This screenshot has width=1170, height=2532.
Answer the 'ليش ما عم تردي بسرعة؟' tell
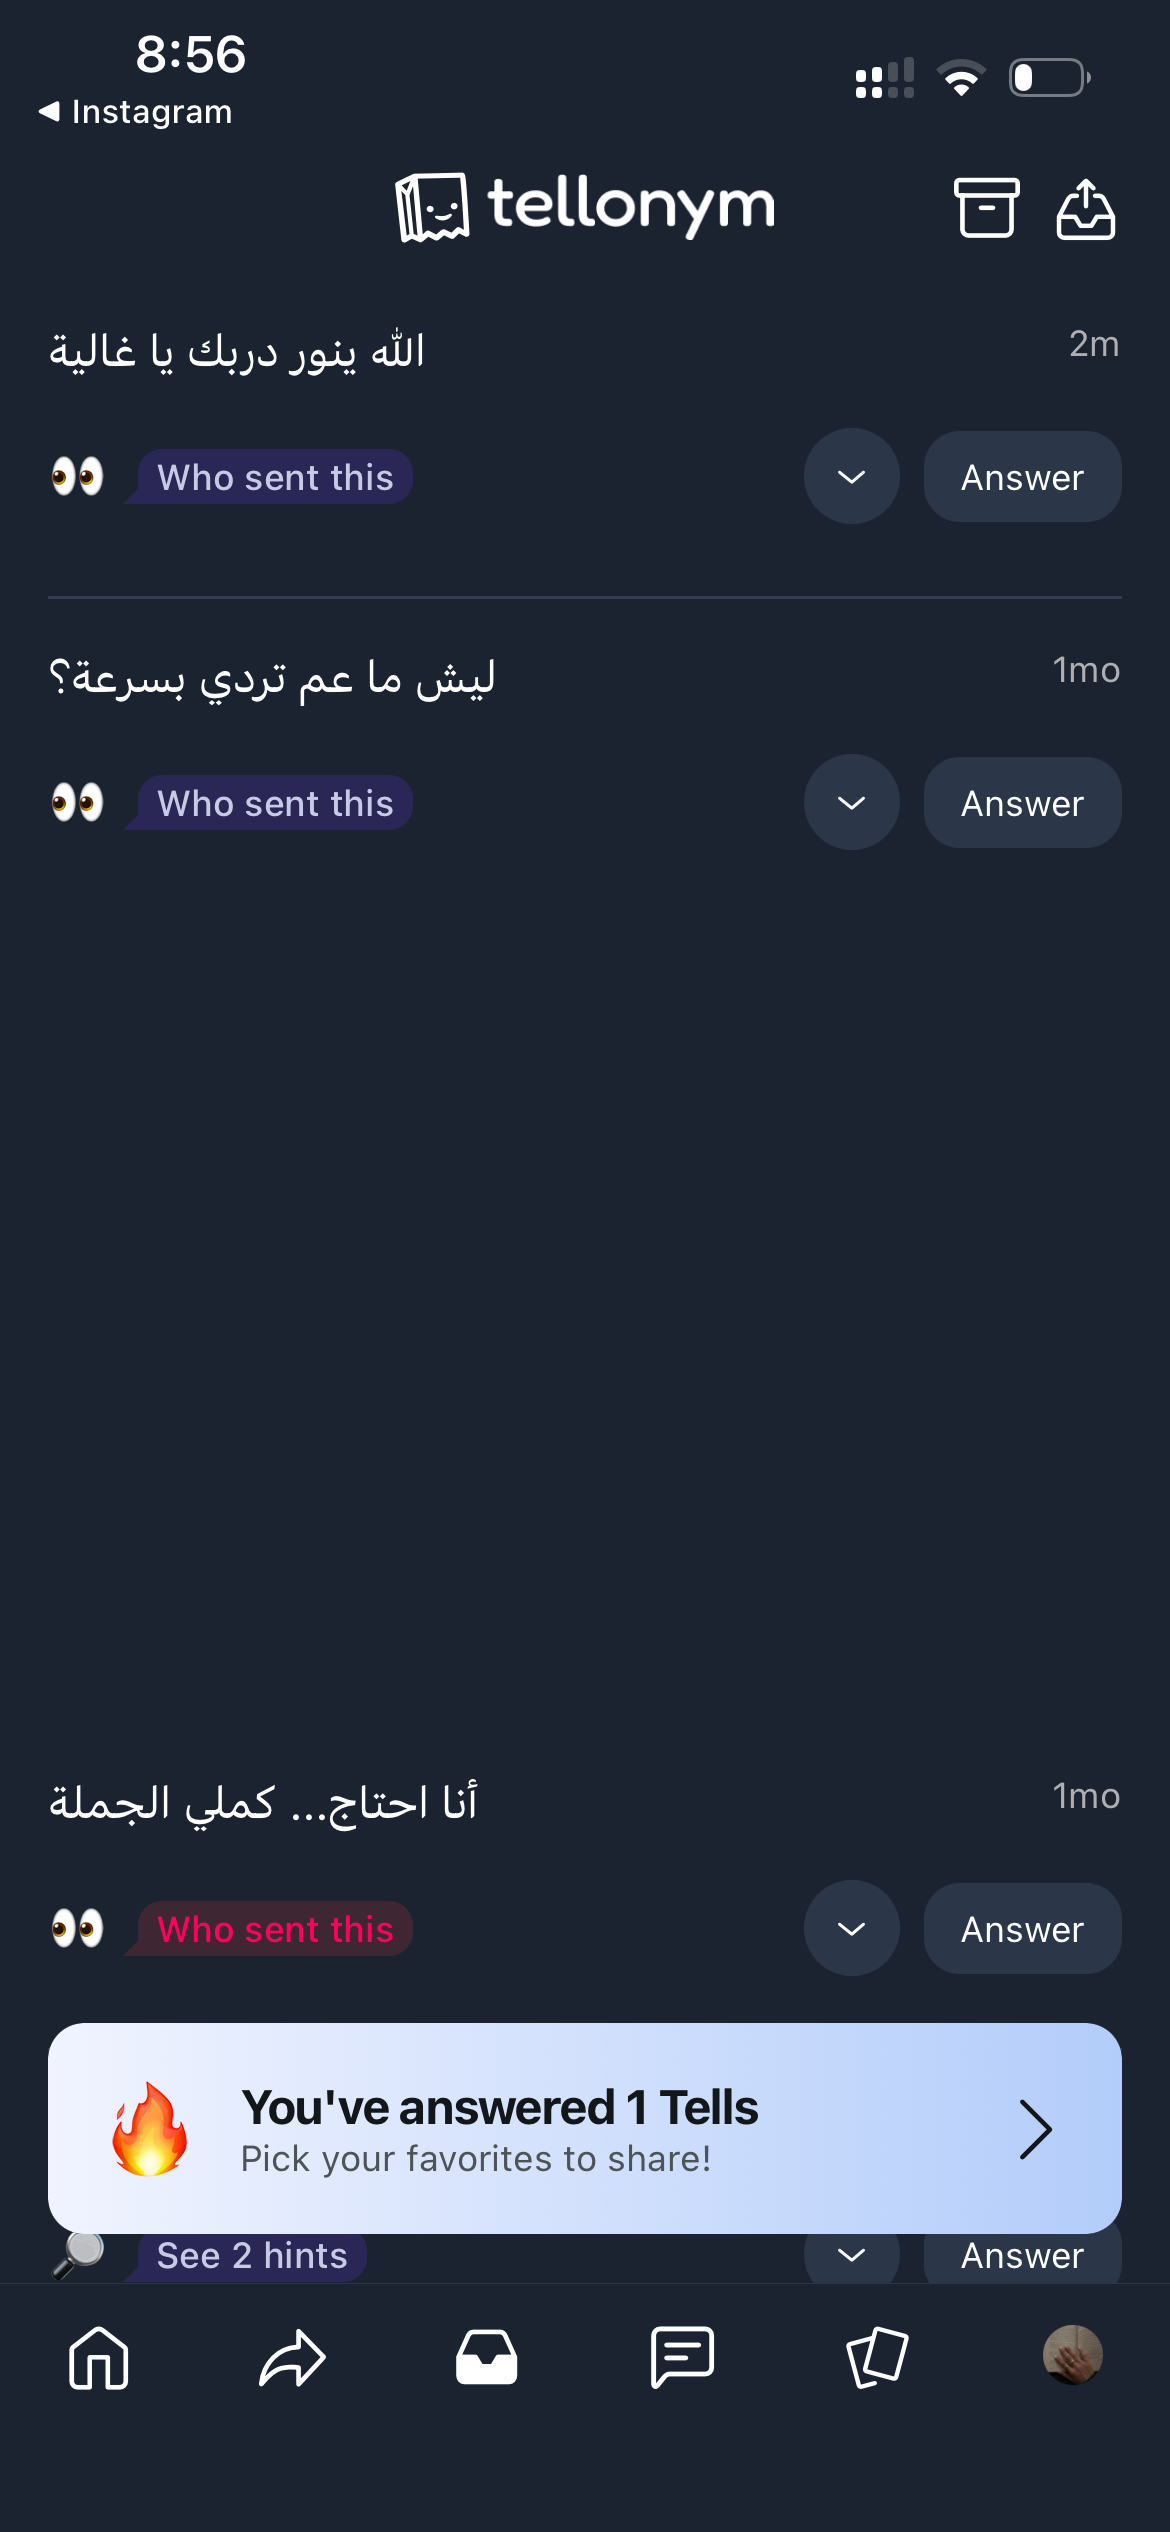tap(1022, 803)
